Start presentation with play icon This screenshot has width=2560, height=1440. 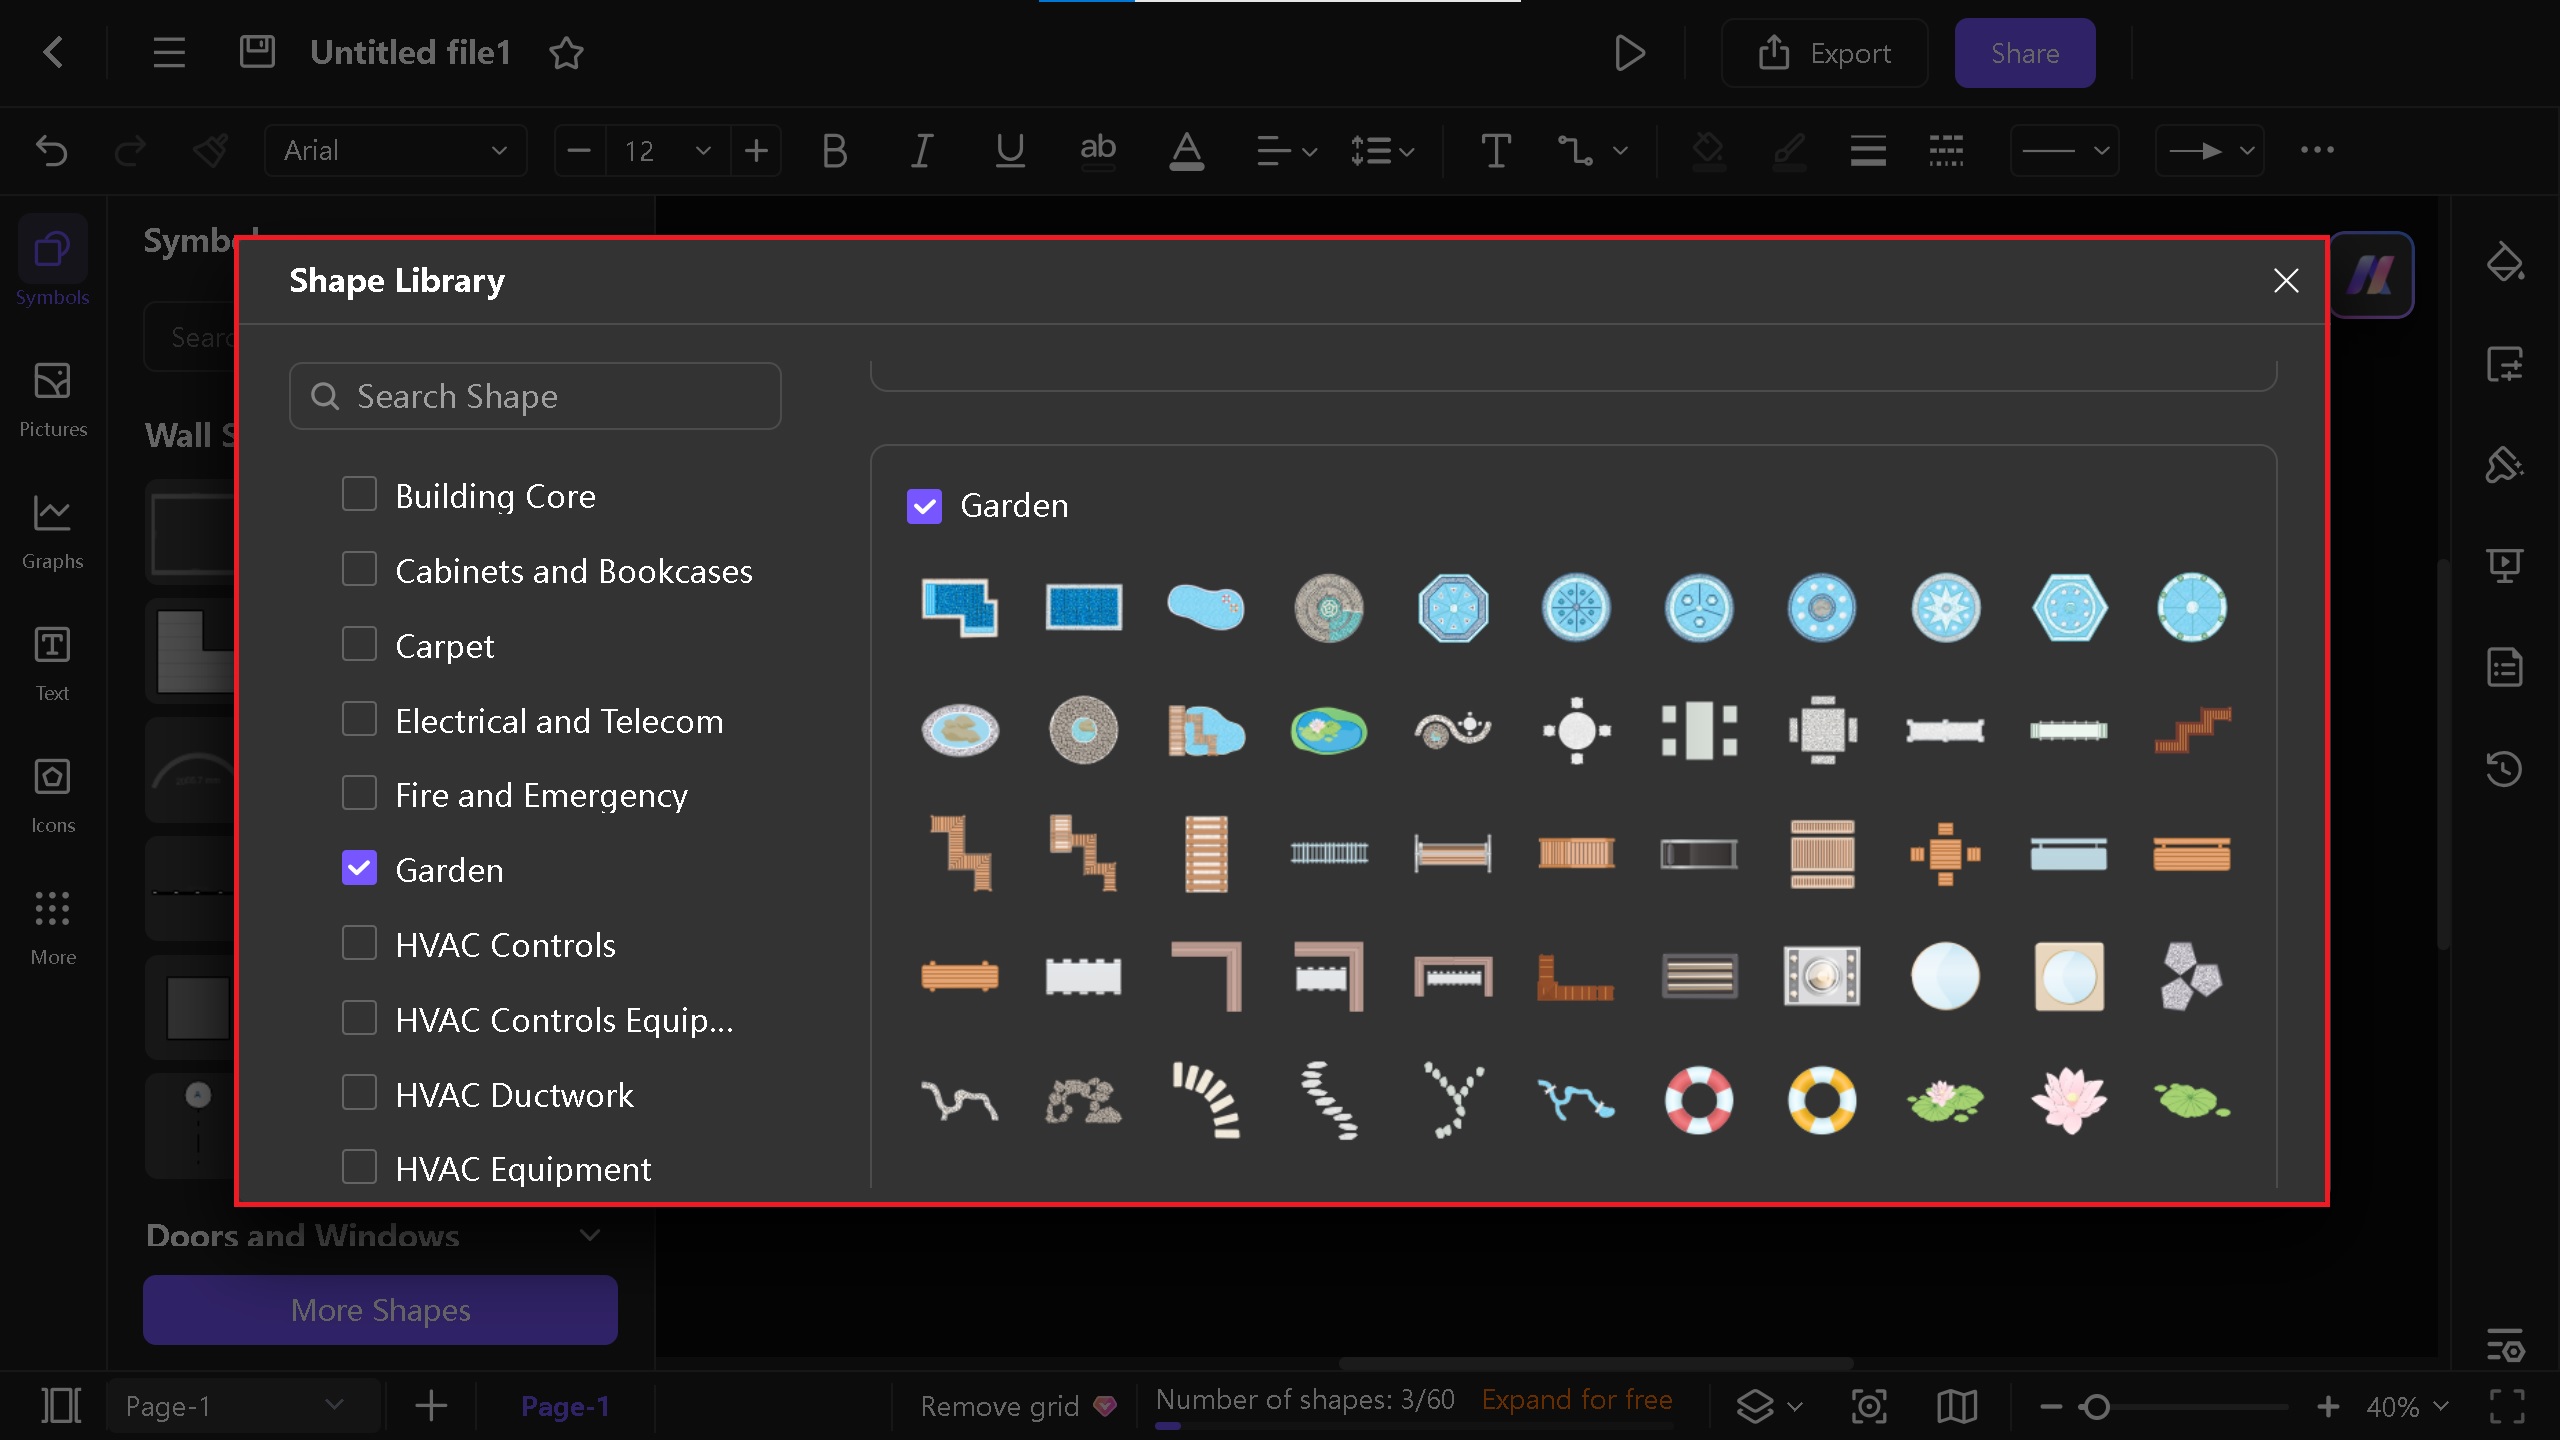point(1630,53)
